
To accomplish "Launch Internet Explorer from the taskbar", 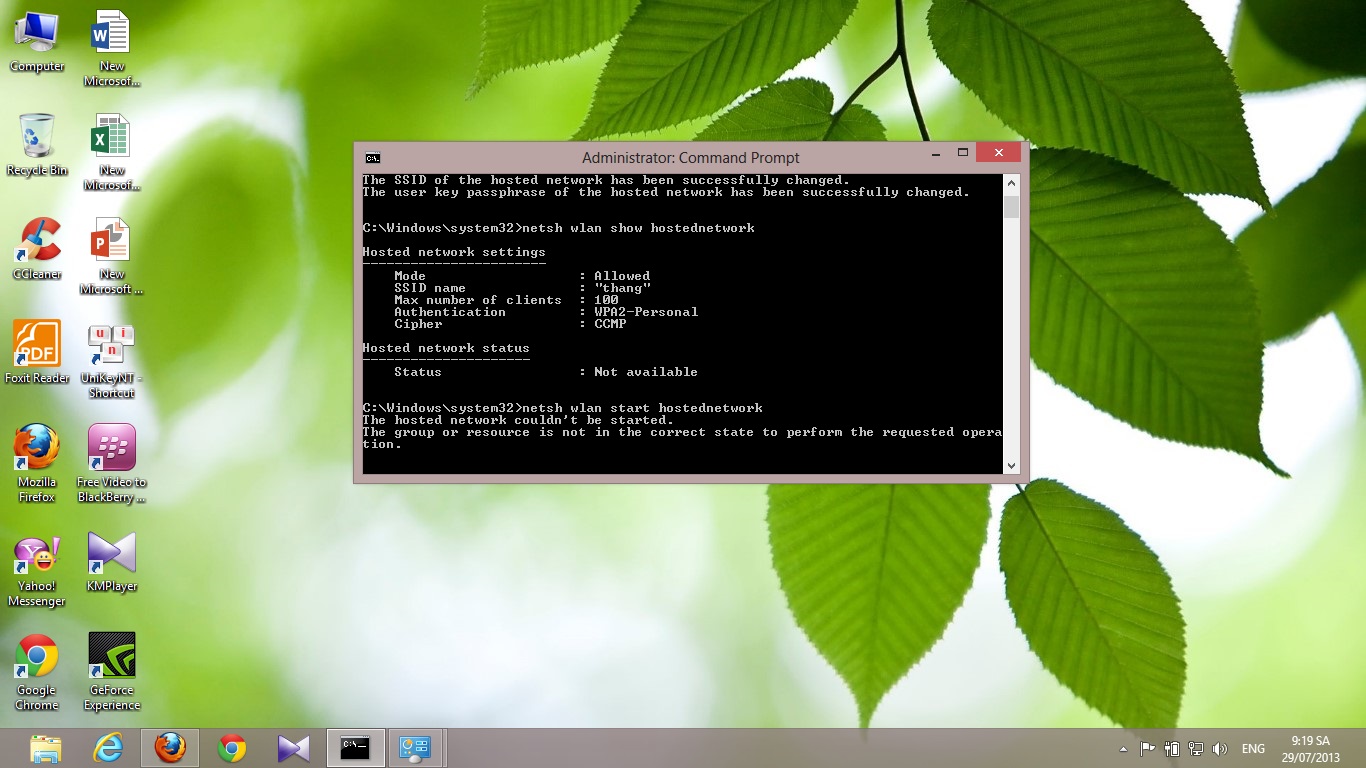I will (x=108, y=748).
